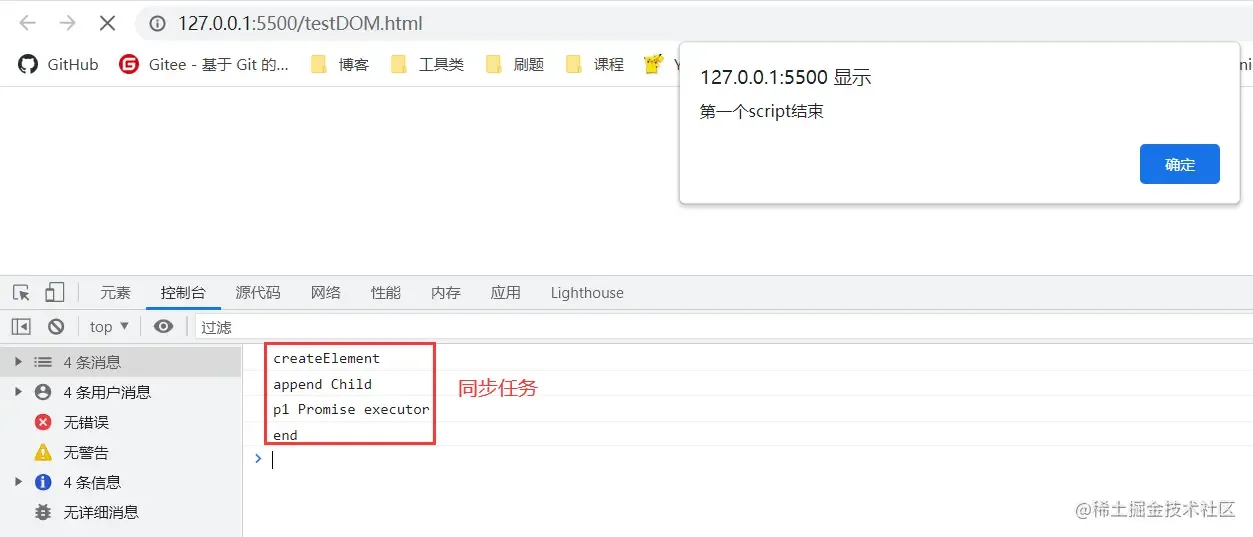This screenshot has height=537, width=1253.
Task: Expand the 4 条消息 group
Action: [18, 362]
